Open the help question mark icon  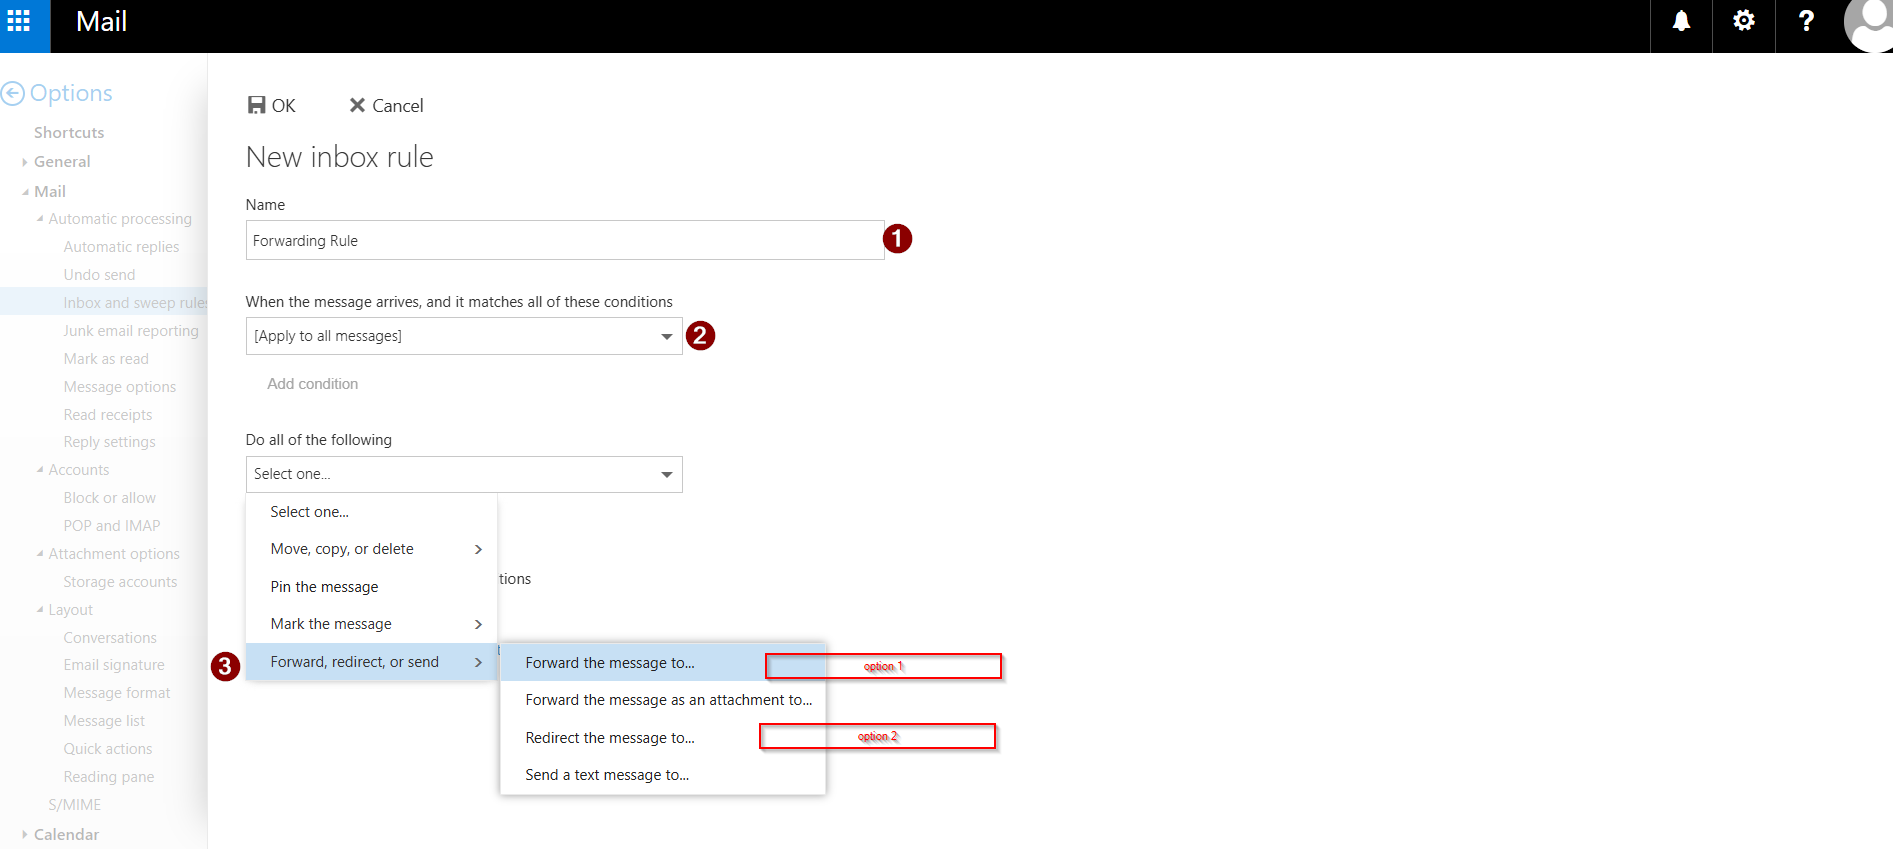(1806, 21)
